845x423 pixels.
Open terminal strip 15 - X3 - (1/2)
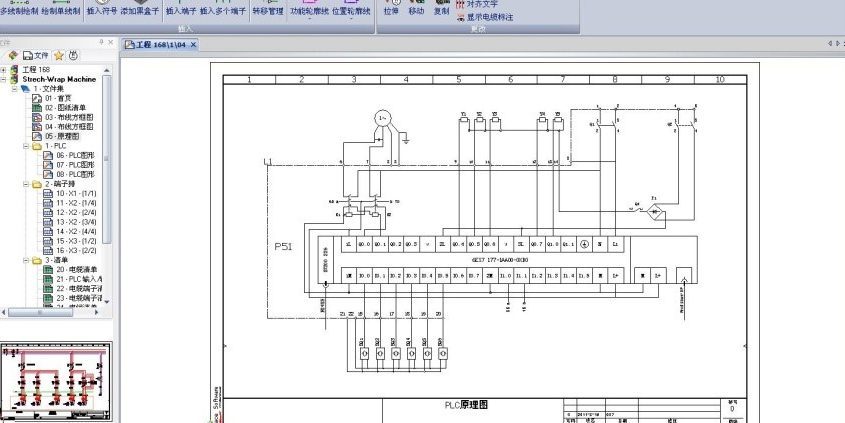(76, 241)
